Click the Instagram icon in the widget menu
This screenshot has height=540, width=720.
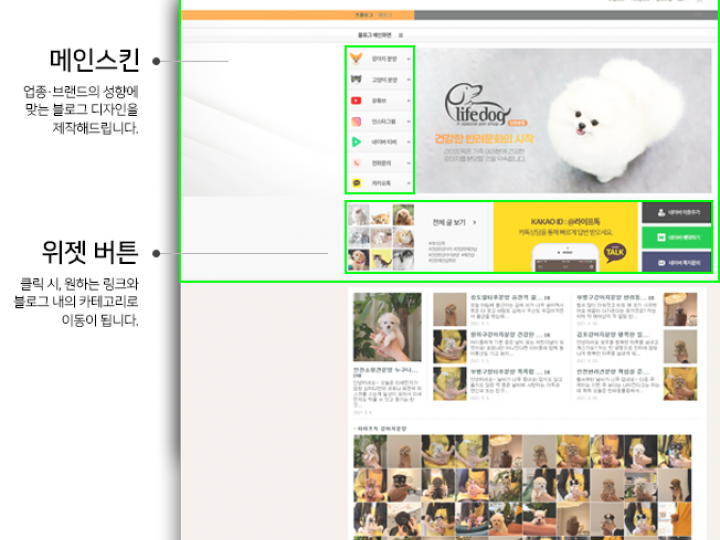[356, 122]
